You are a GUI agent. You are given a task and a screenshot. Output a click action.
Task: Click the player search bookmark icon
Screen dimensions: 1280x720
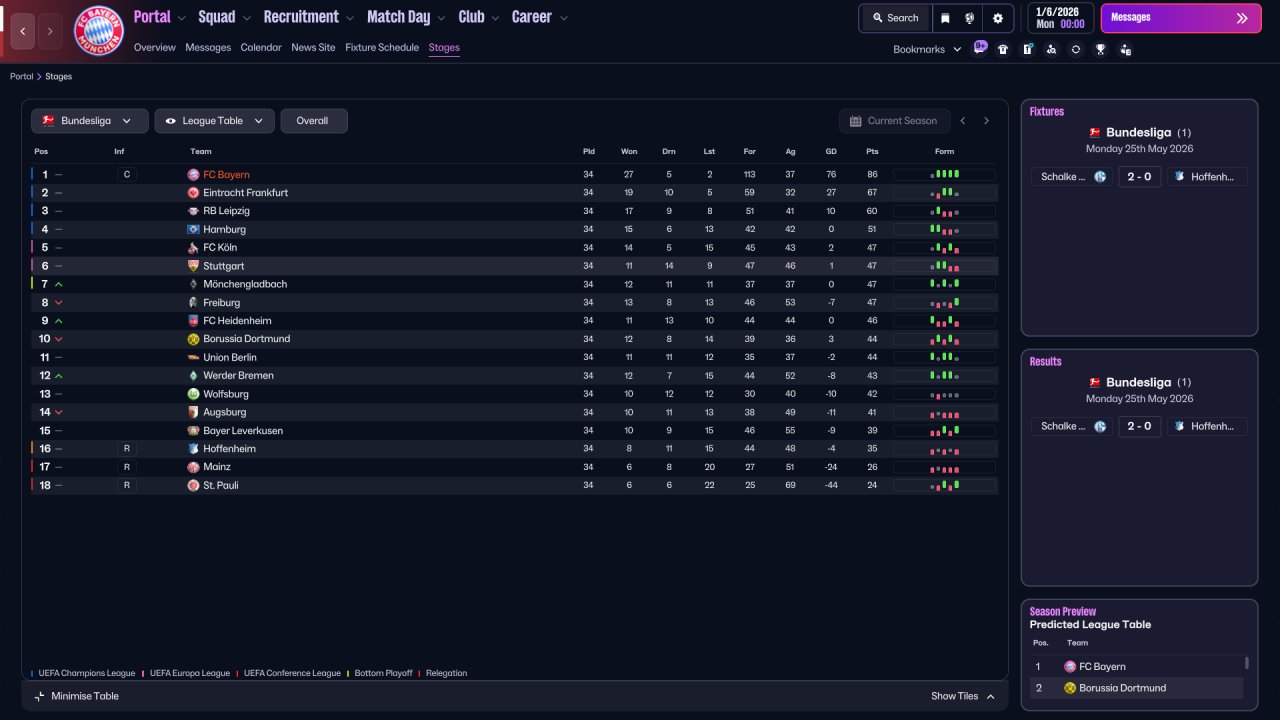coord(1052,49)
